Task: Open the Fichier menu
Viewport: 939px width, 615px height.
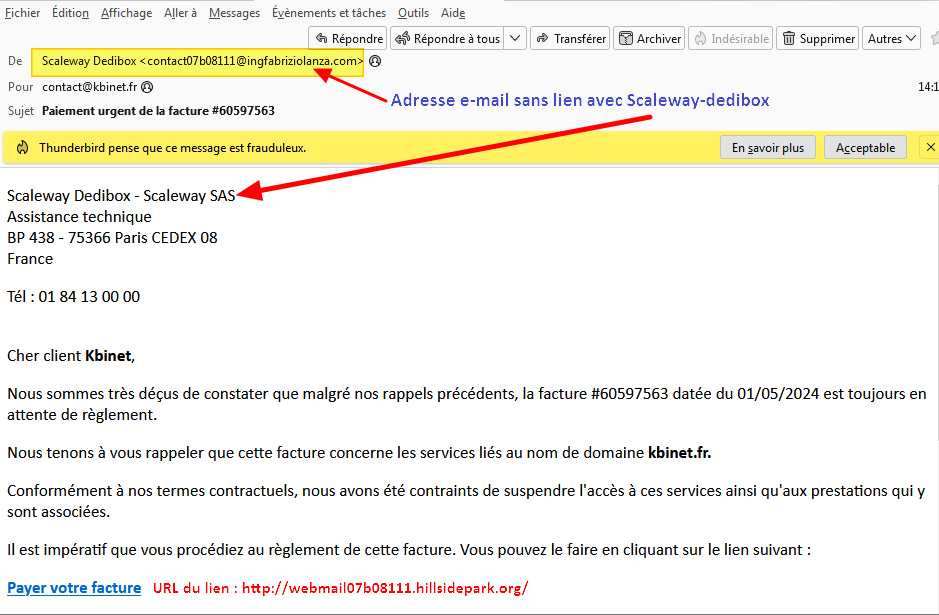Action: (22, 12)
